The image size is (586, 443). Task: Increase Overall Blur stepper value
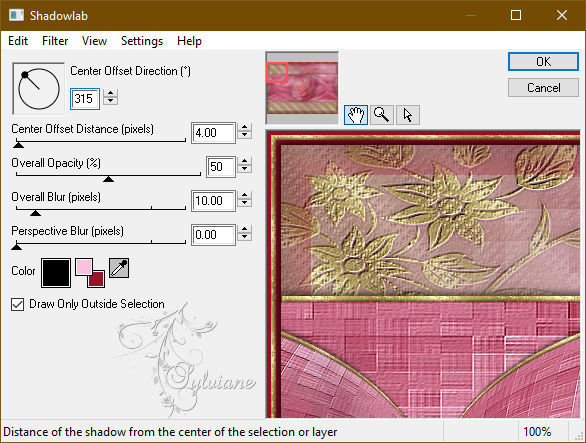pyautogui.click(x=244, y=196)
